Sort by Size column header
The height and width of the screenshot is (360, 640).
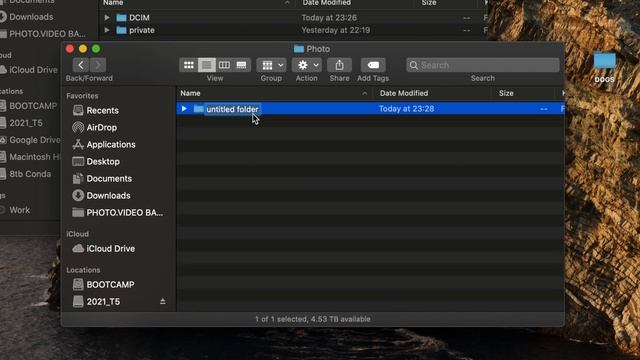[x=506, y=93]
